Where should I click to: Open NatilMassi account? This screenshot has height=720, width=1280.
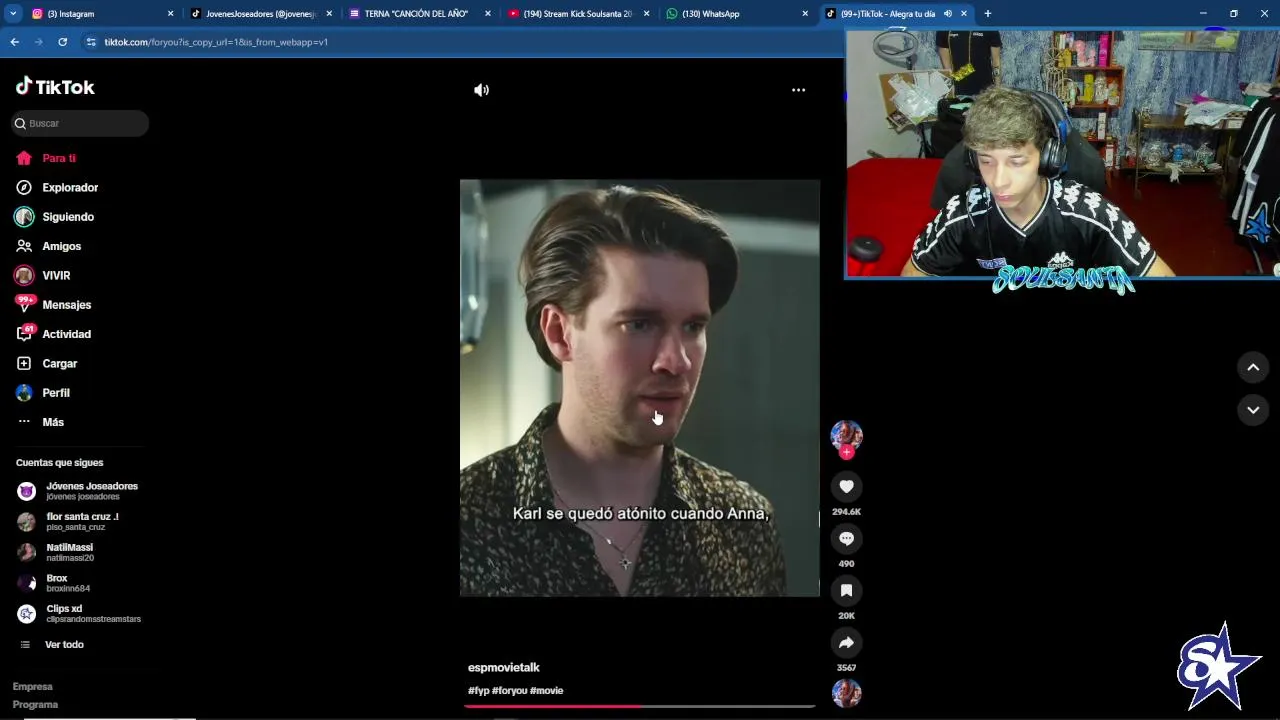click(x=56, y=552)
